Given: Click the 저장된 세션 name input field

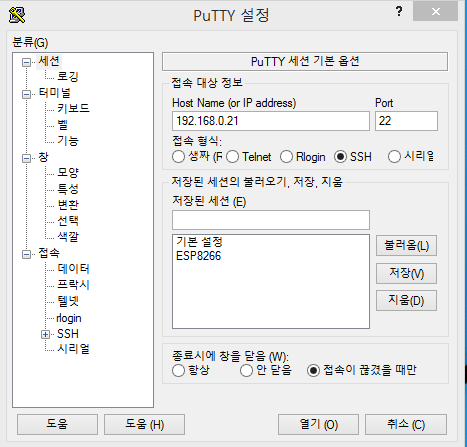Looking at the screenshot, I should [x=271, y=220].
